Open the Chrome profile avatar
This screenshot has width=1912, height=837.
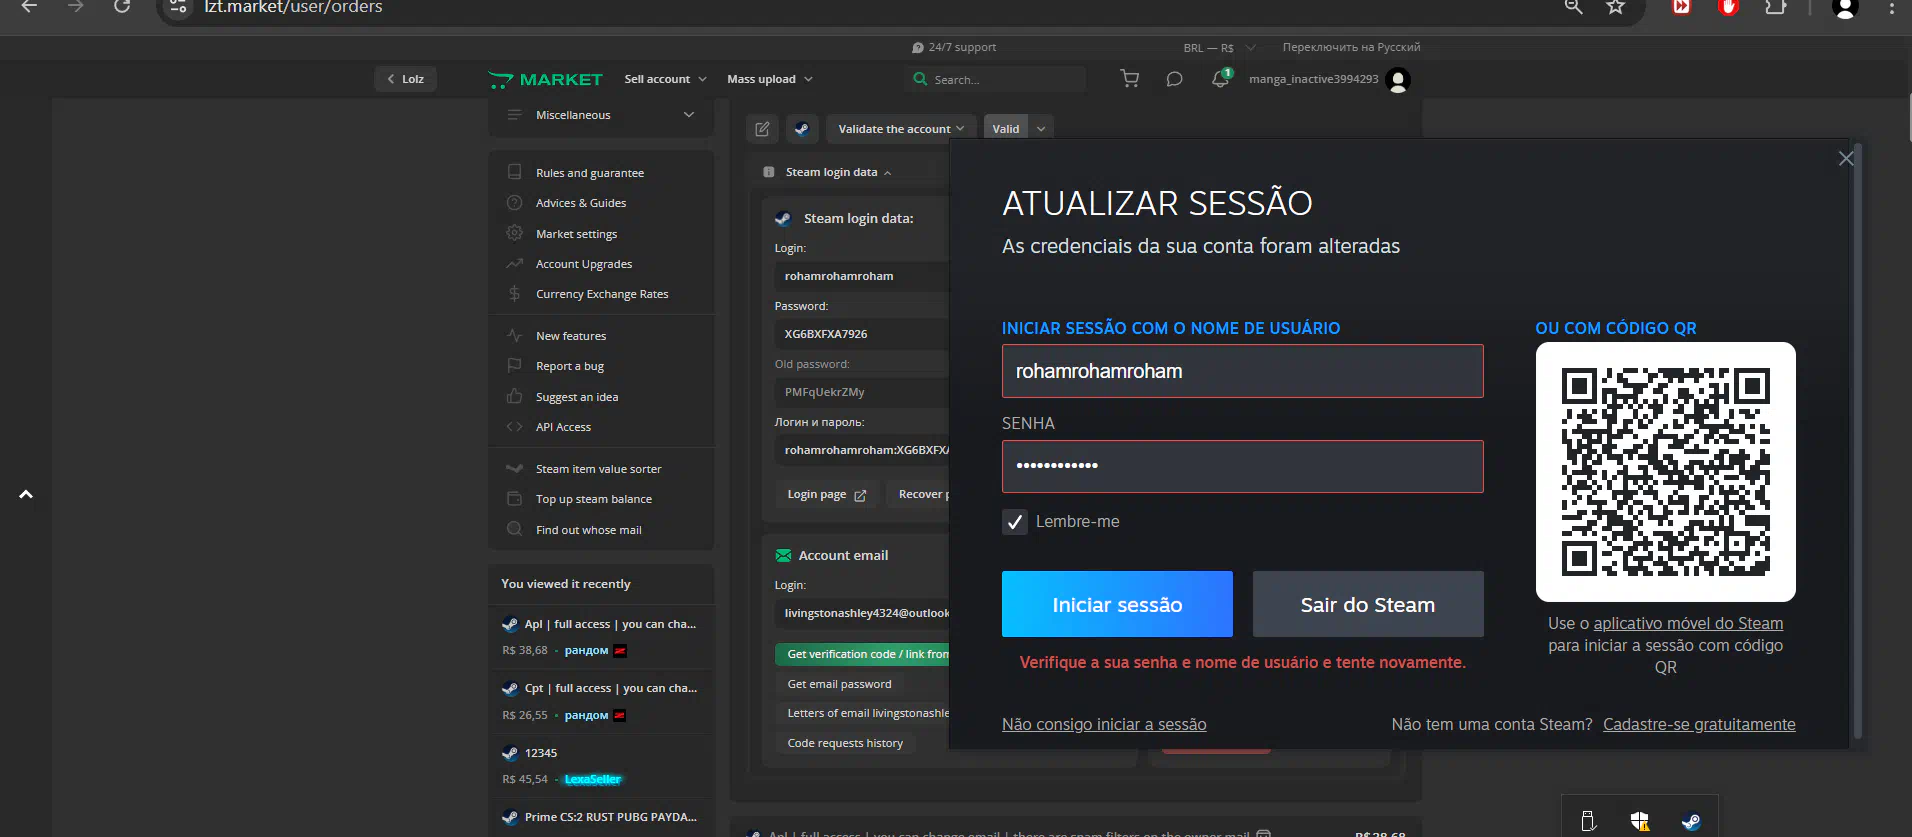[1845, 7]
